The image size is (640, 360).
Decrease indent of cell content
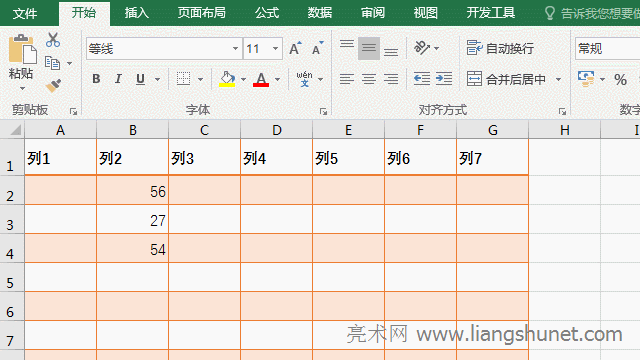click(x=422, y=79)
